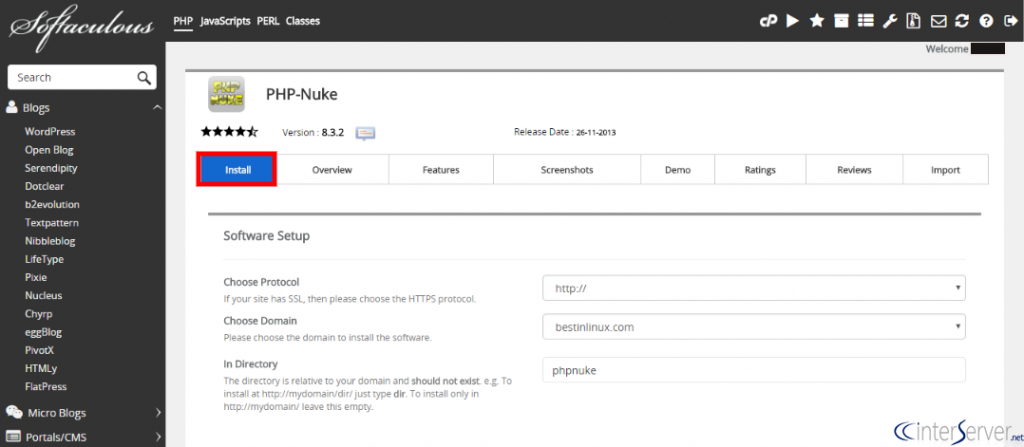Open help question mark icon
This screenshot has width=1024, height=447.
[x=985, y=21]
